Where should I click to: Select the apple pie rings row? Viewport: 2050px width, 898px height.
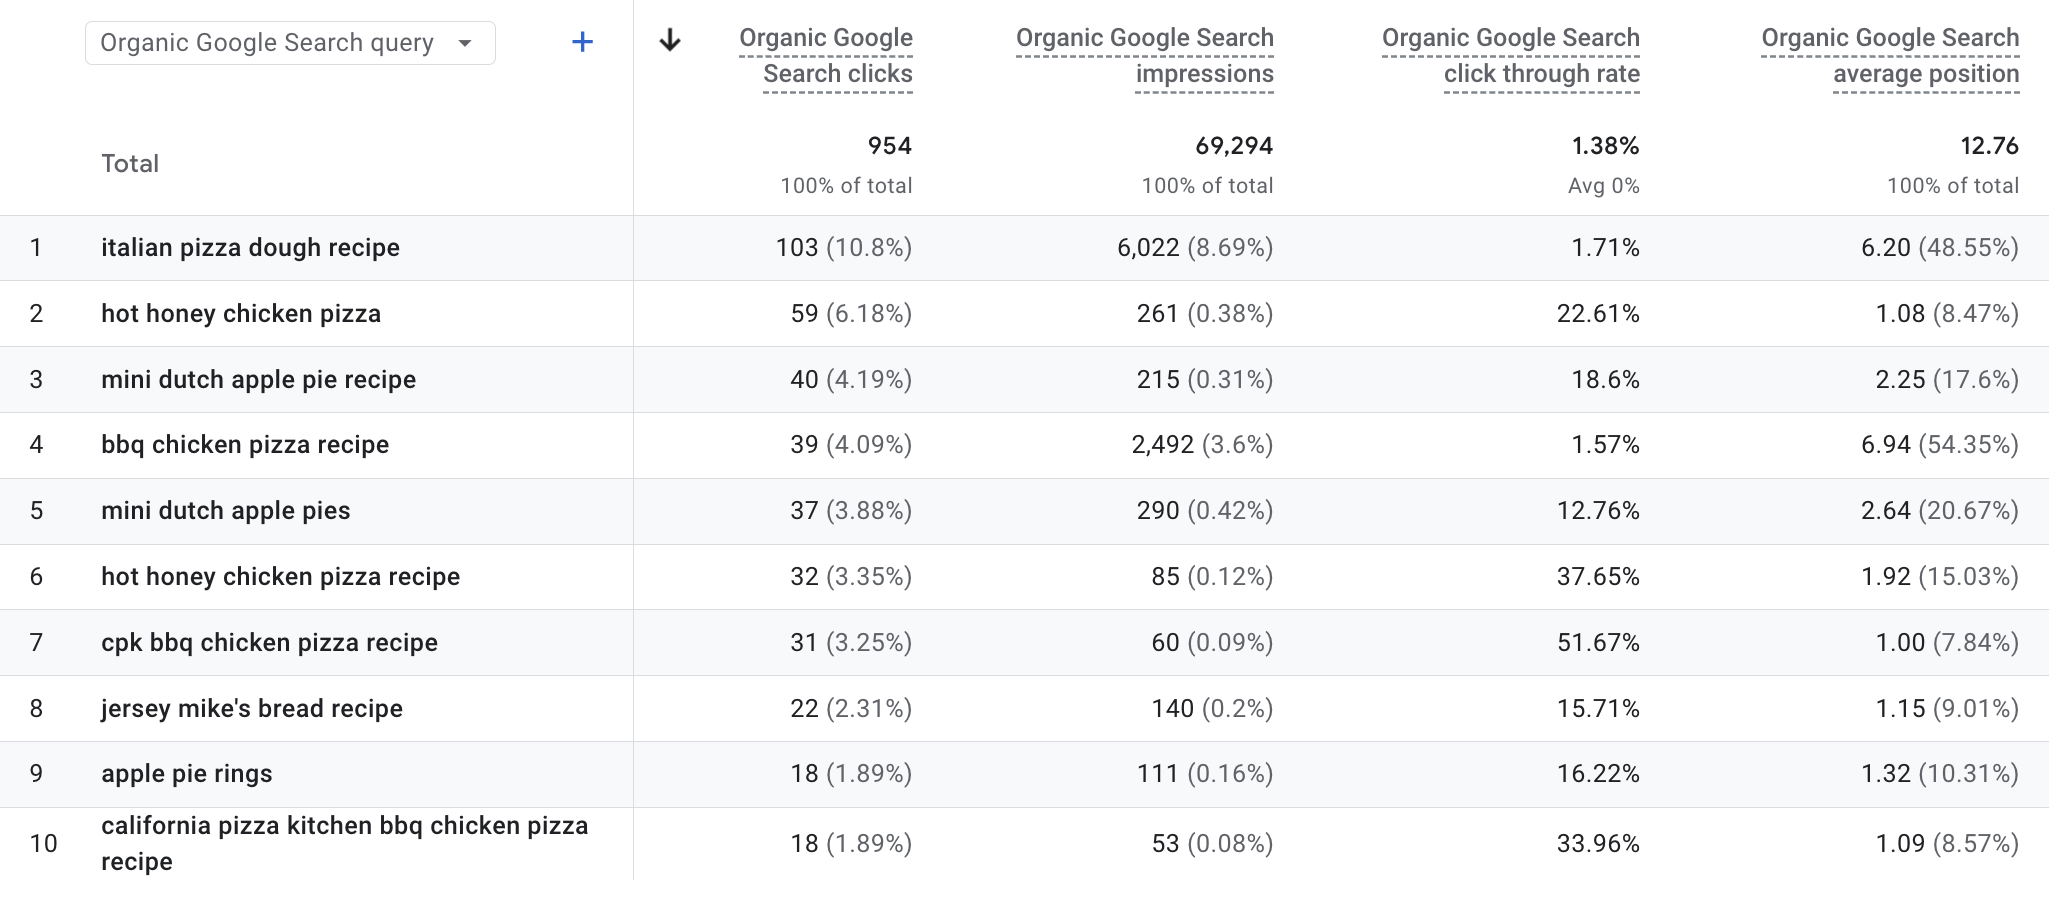click(186, 774)
